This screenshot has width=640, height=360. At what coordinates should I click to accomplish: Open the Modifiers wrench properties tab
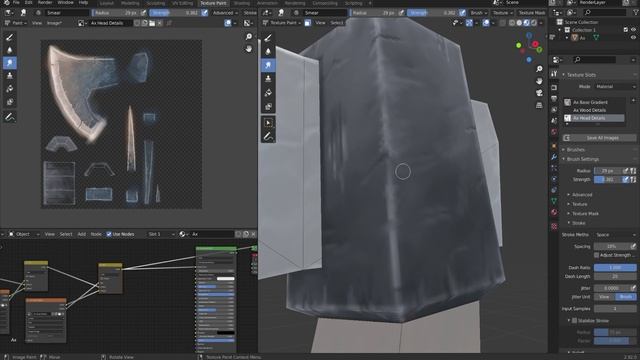click(554, 157)
